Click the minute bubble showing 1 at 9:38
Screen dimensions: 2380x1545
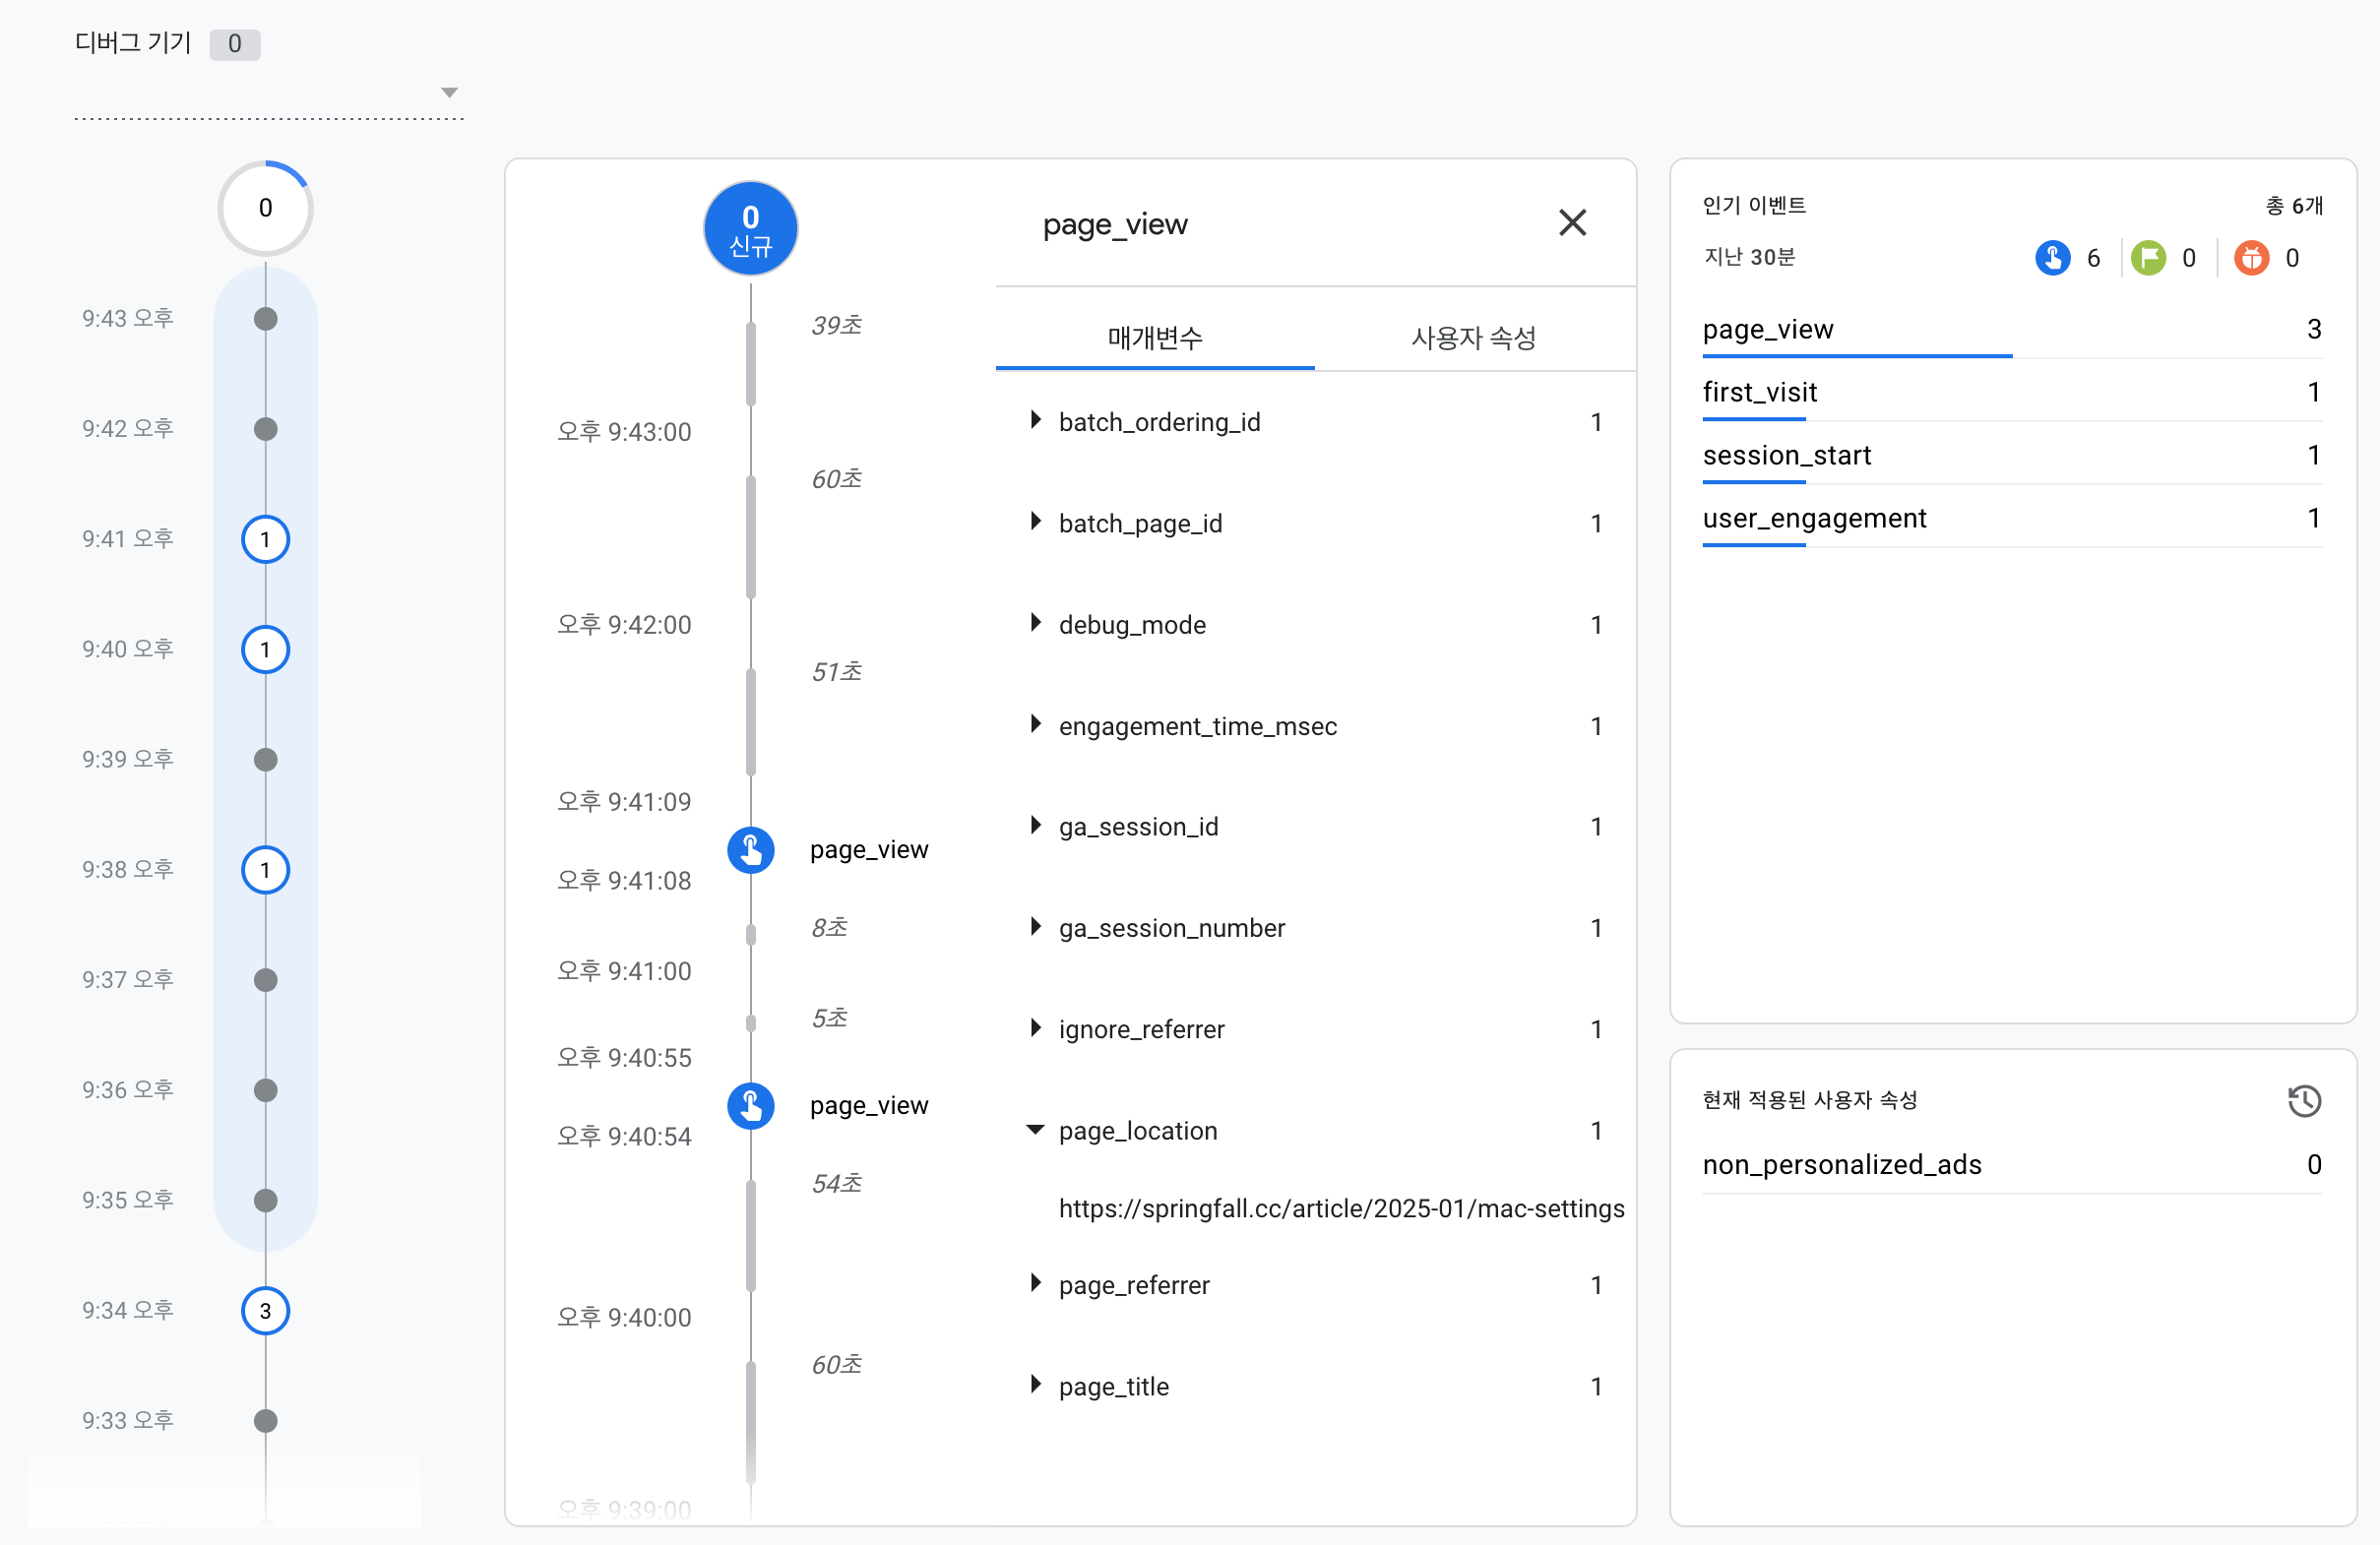click(264, 870)
